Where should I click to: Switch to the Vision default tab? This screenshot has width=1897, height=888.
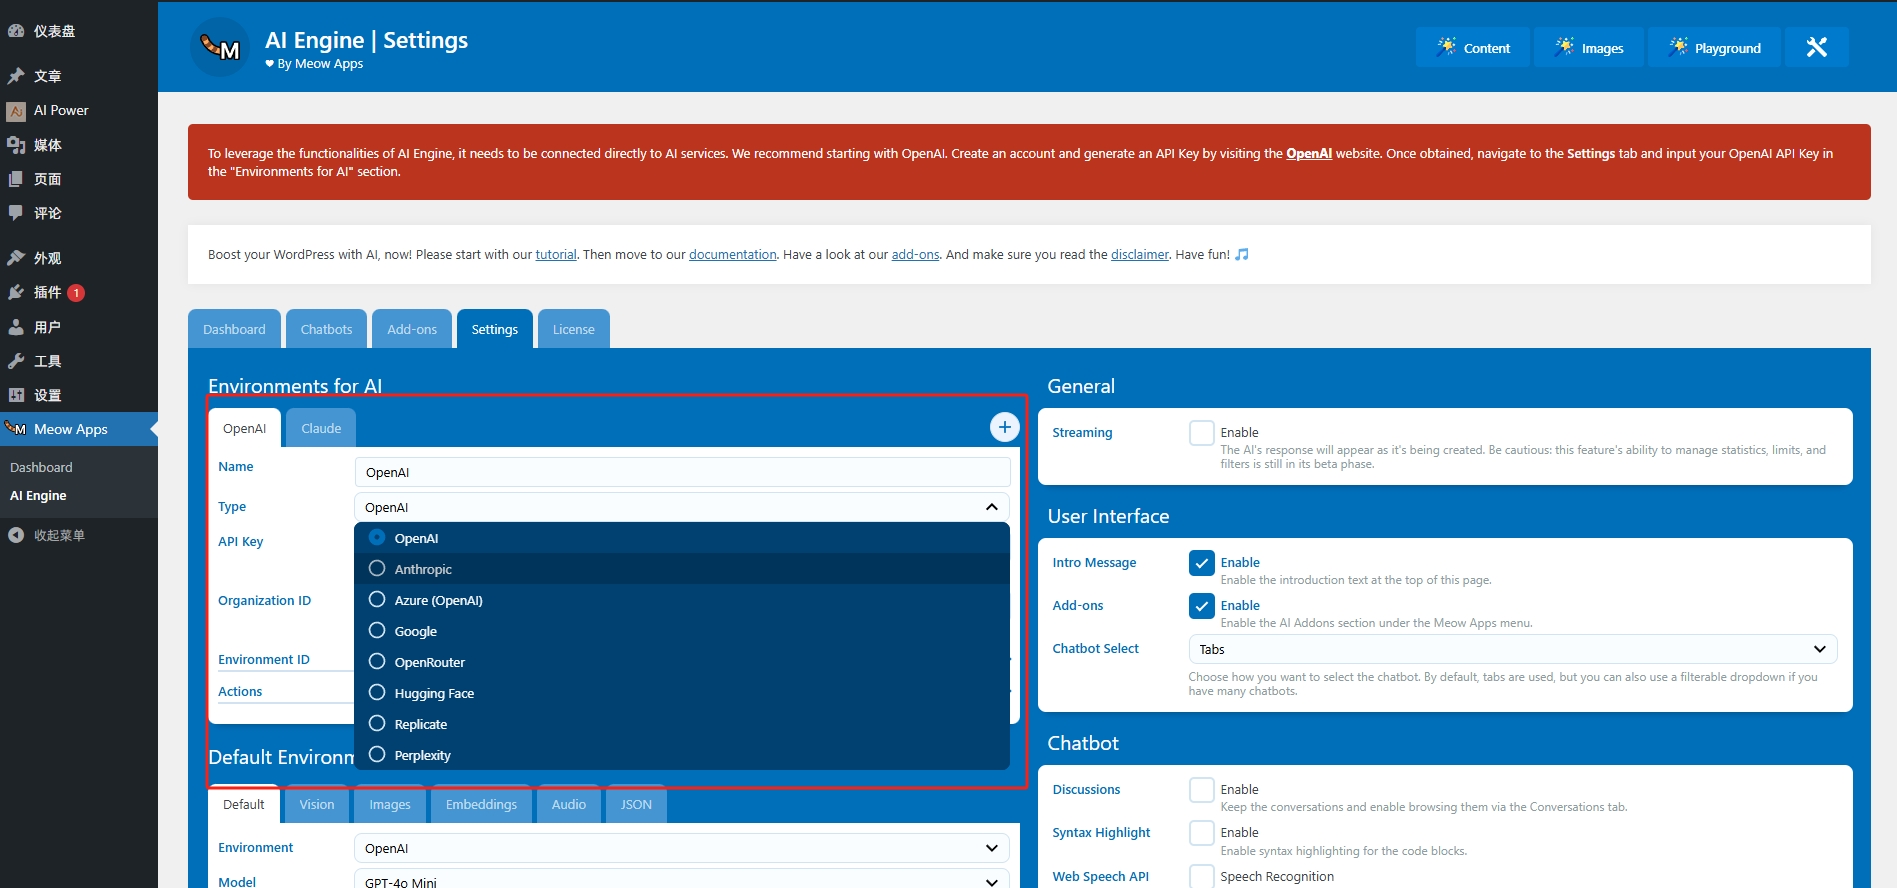(317, 804)
